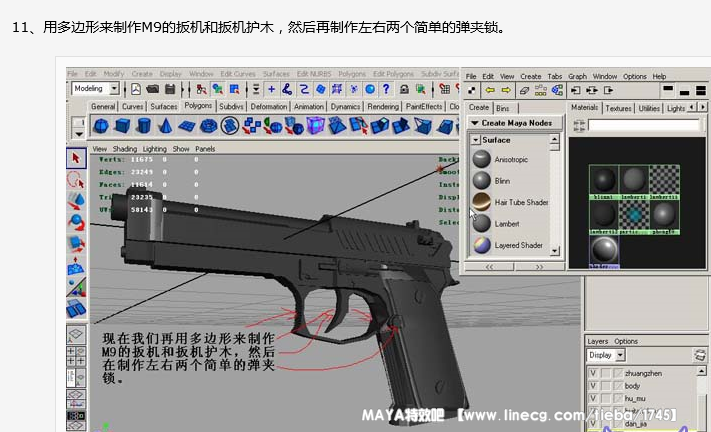This screenshot has height=432, width=711.
Task: Switch to the Deformation shelf tab
Action: tap(269, 107)
